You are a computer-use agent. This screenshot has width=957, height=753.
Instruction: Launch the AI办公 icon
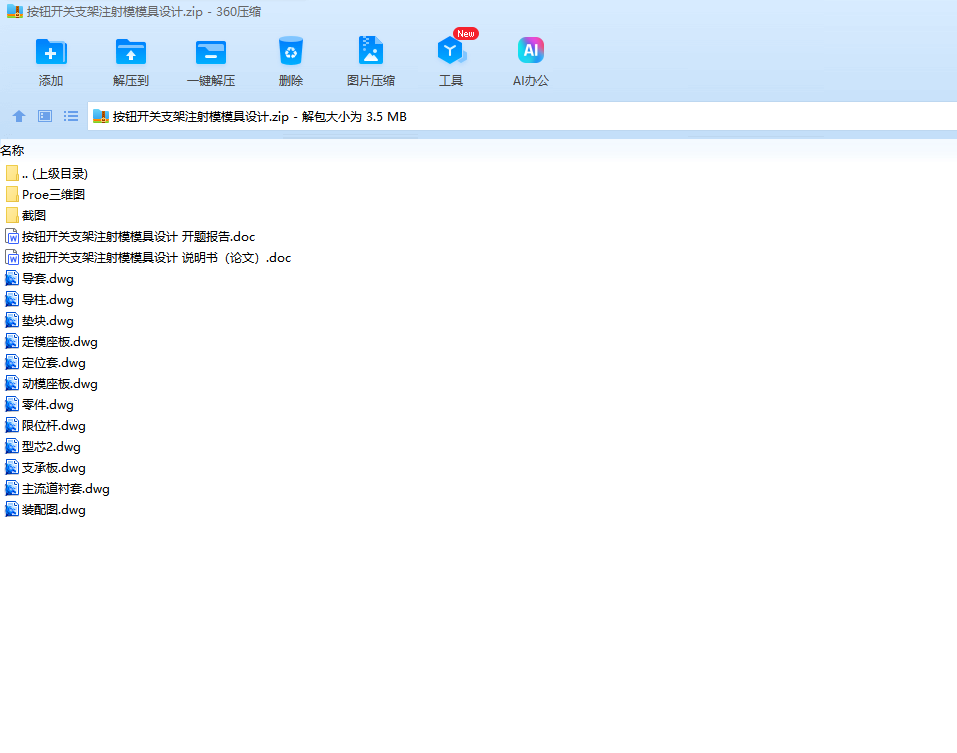click(530, 50)
